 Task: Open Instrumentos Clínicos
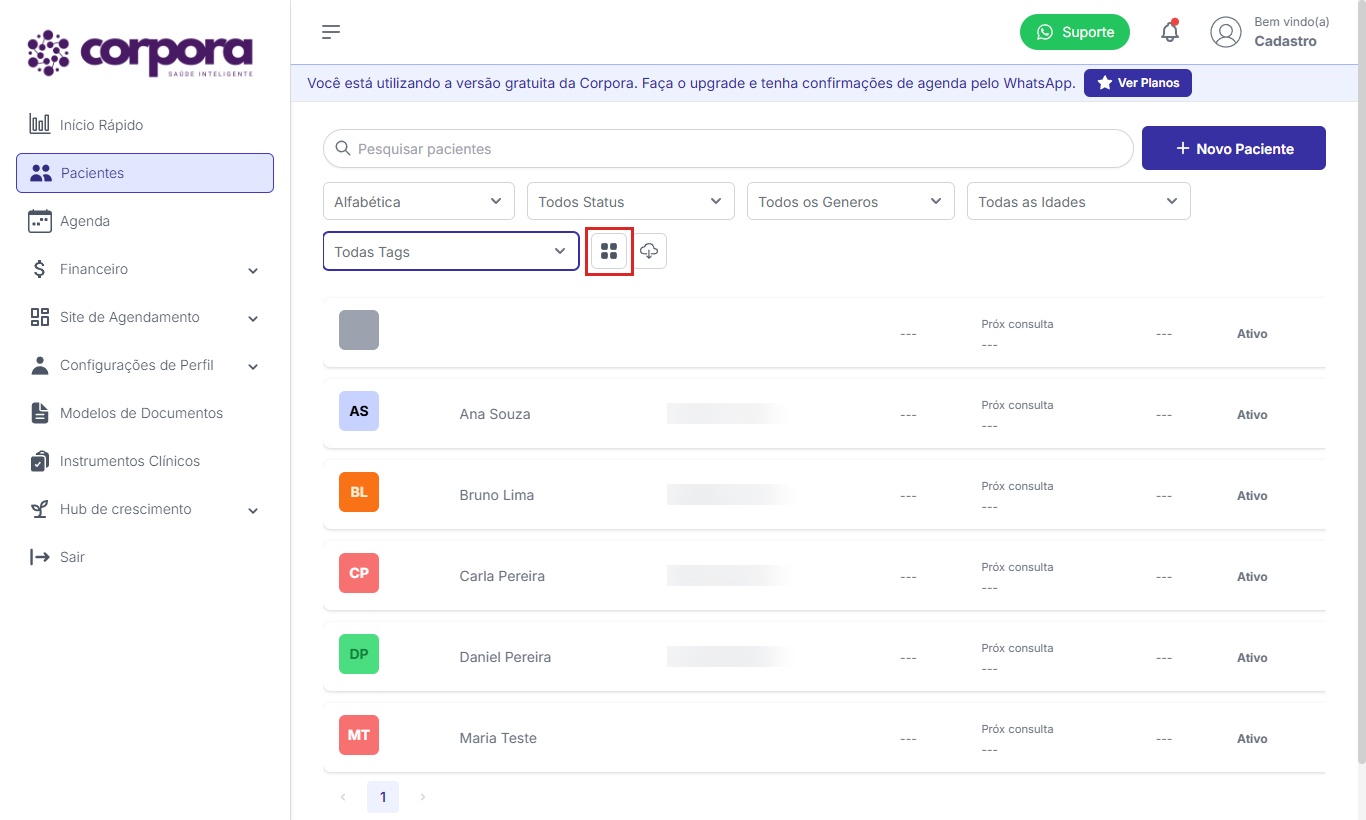pyautogui.click(x=145, y=461)
